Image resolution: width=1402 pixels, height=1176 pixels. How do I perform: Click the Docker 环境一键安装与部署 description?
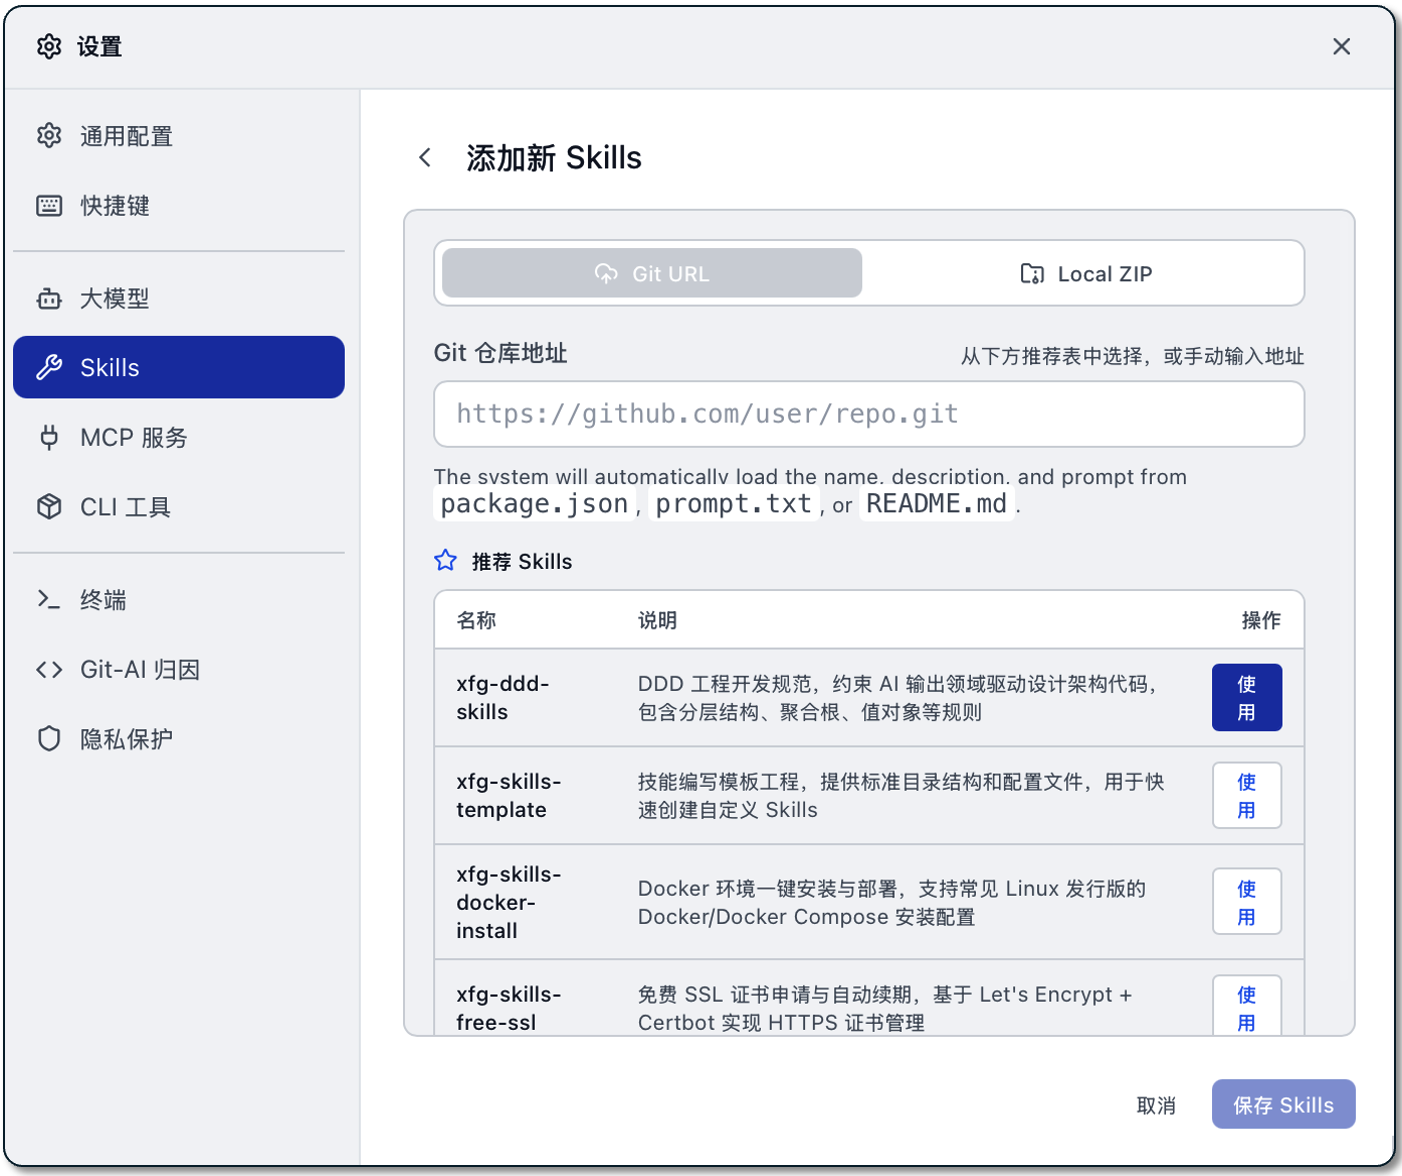(892, 903)
